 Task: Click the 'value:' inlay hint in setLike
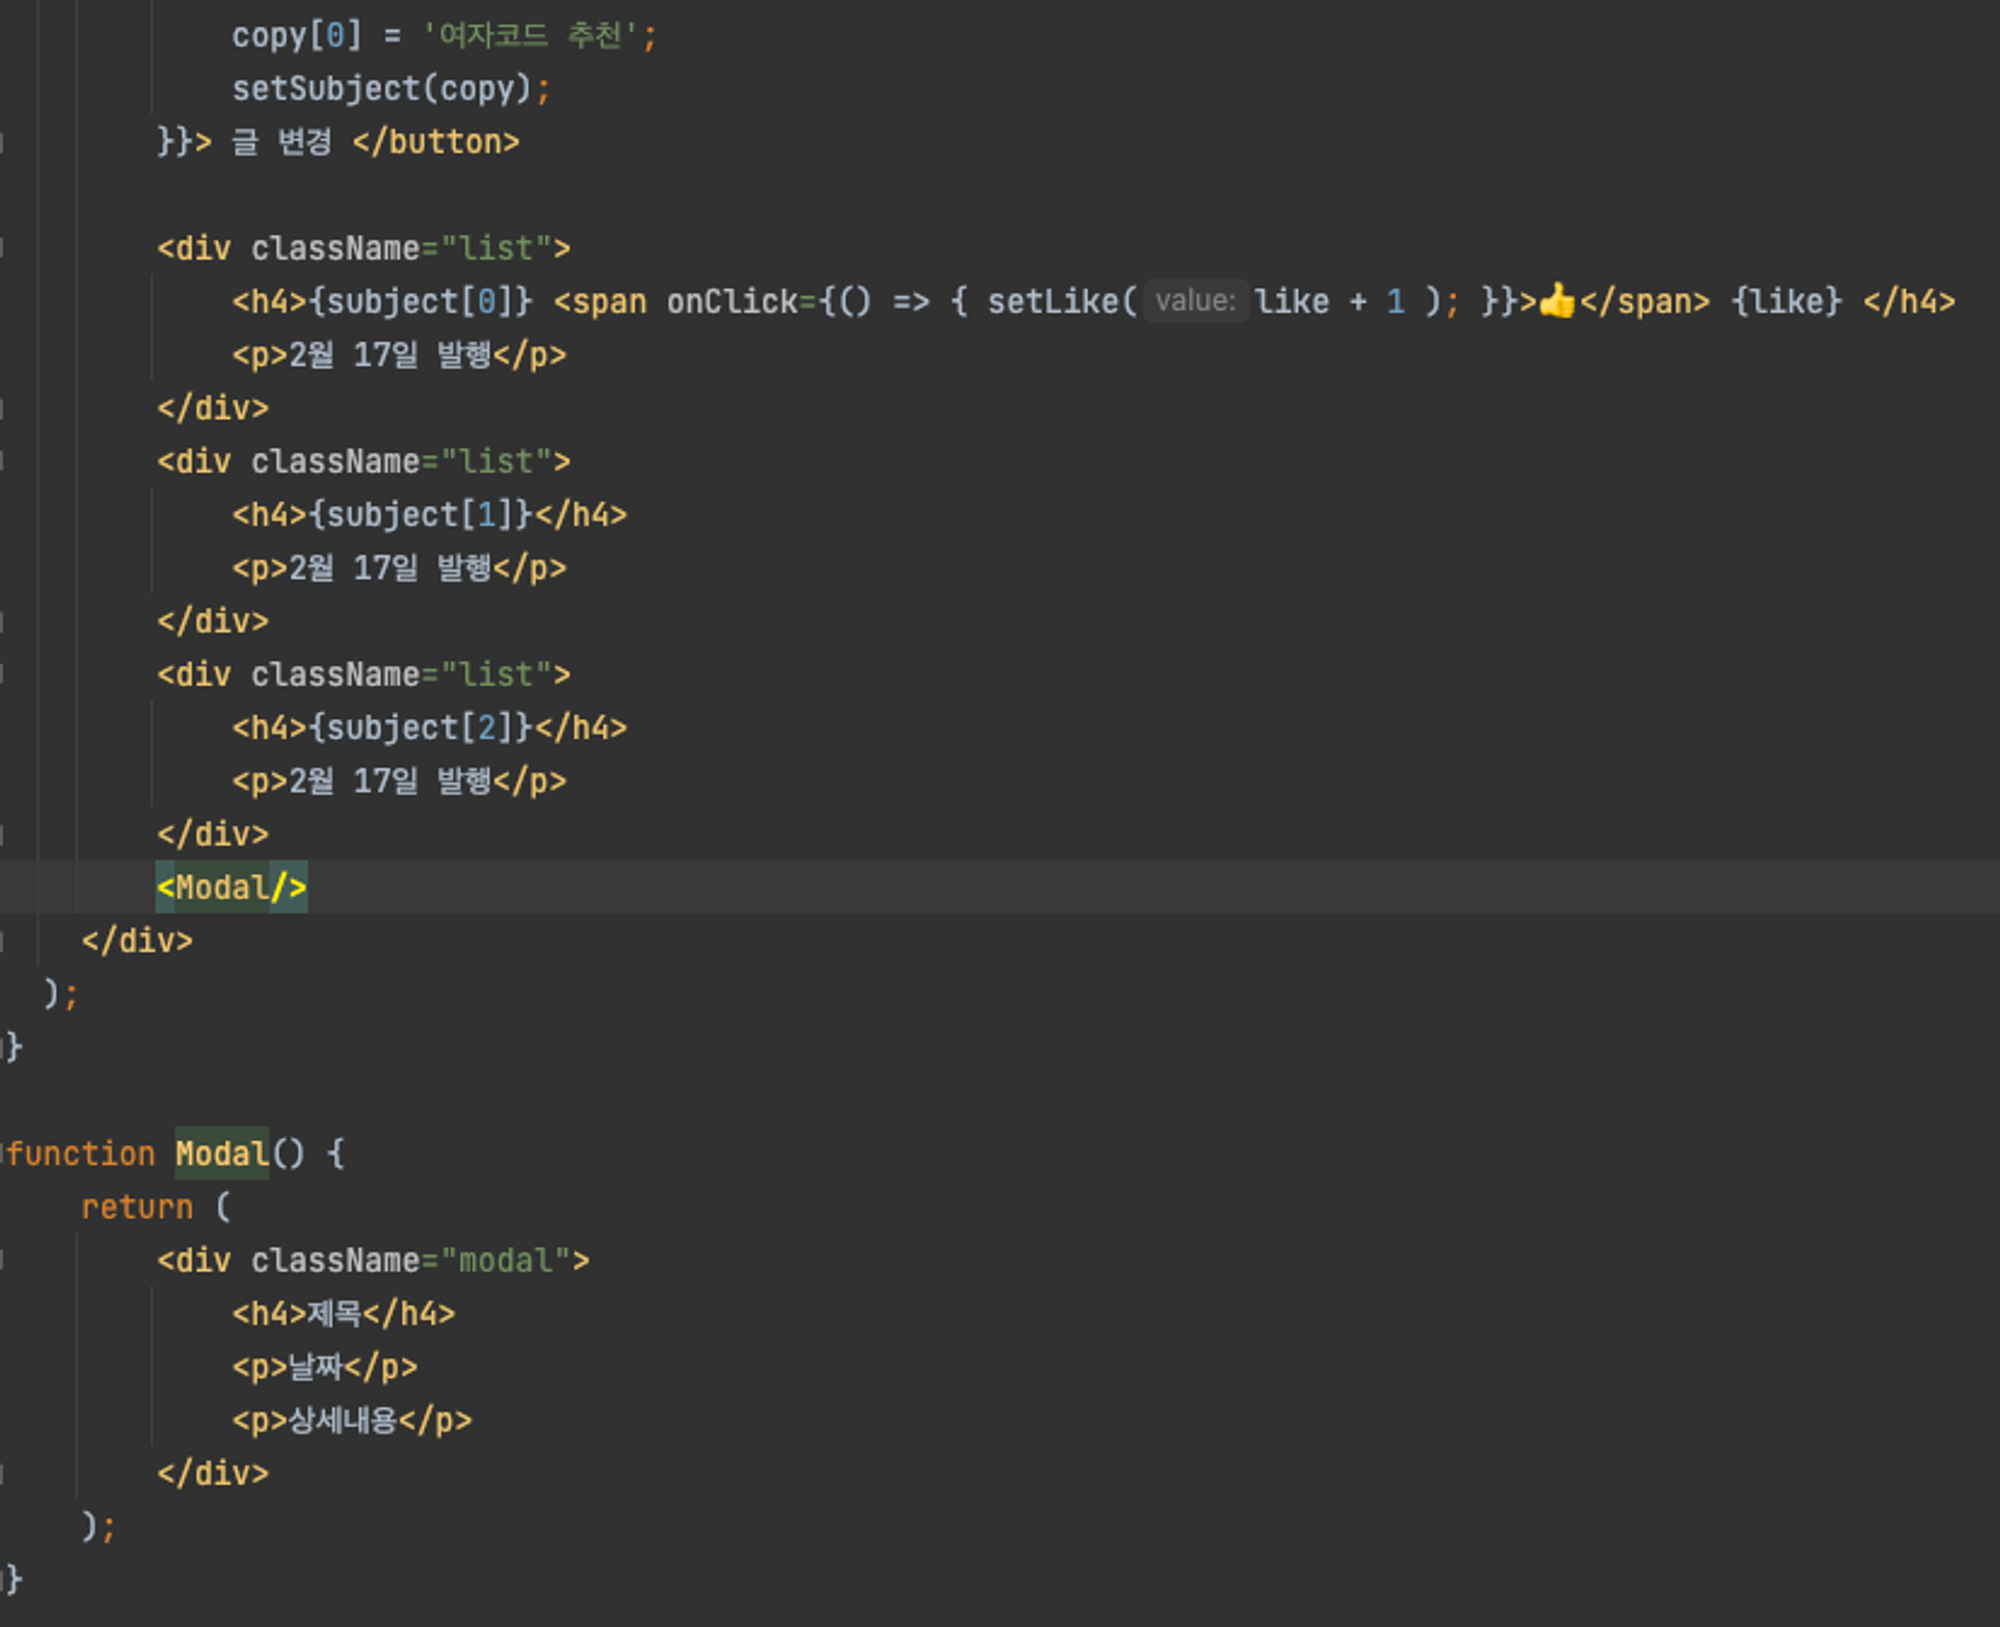click(1195, 301)
